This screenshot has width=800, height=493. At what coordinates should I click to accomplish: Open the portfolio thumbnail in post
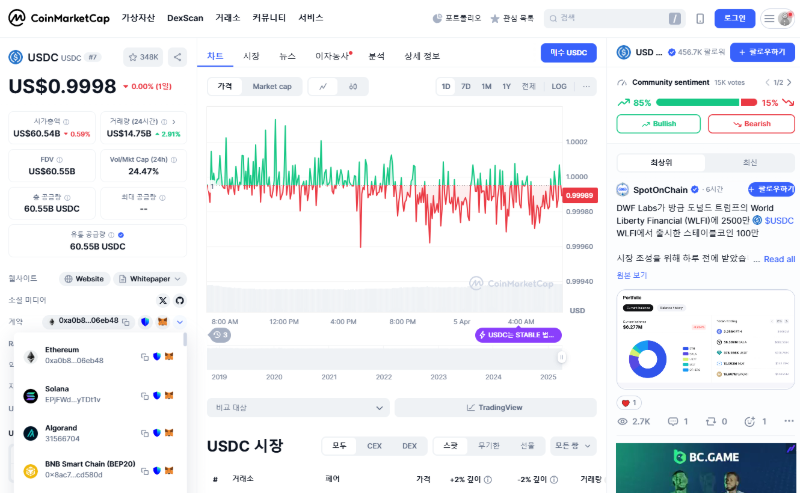(705, 340)
